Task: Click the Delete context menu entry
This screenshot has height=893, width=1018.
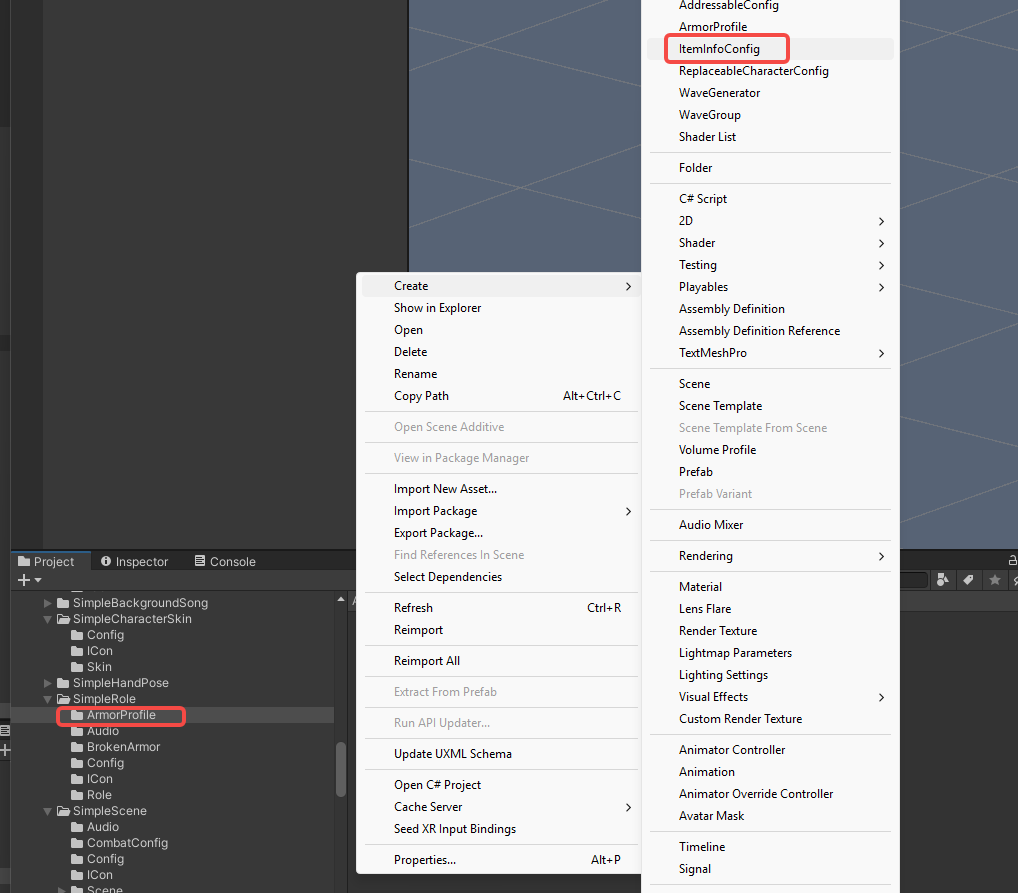Action: tap(501, 352)
